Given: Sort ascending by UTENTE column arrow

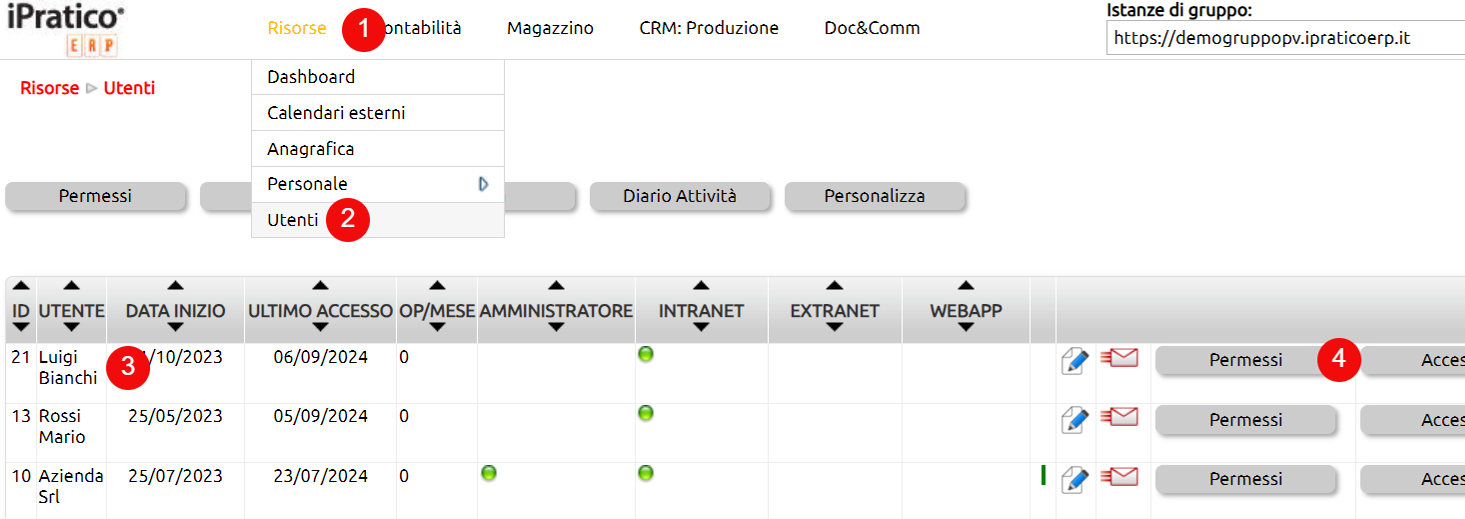Looking at the screenshot, I should pyautogui.click(x=71, y=286).
